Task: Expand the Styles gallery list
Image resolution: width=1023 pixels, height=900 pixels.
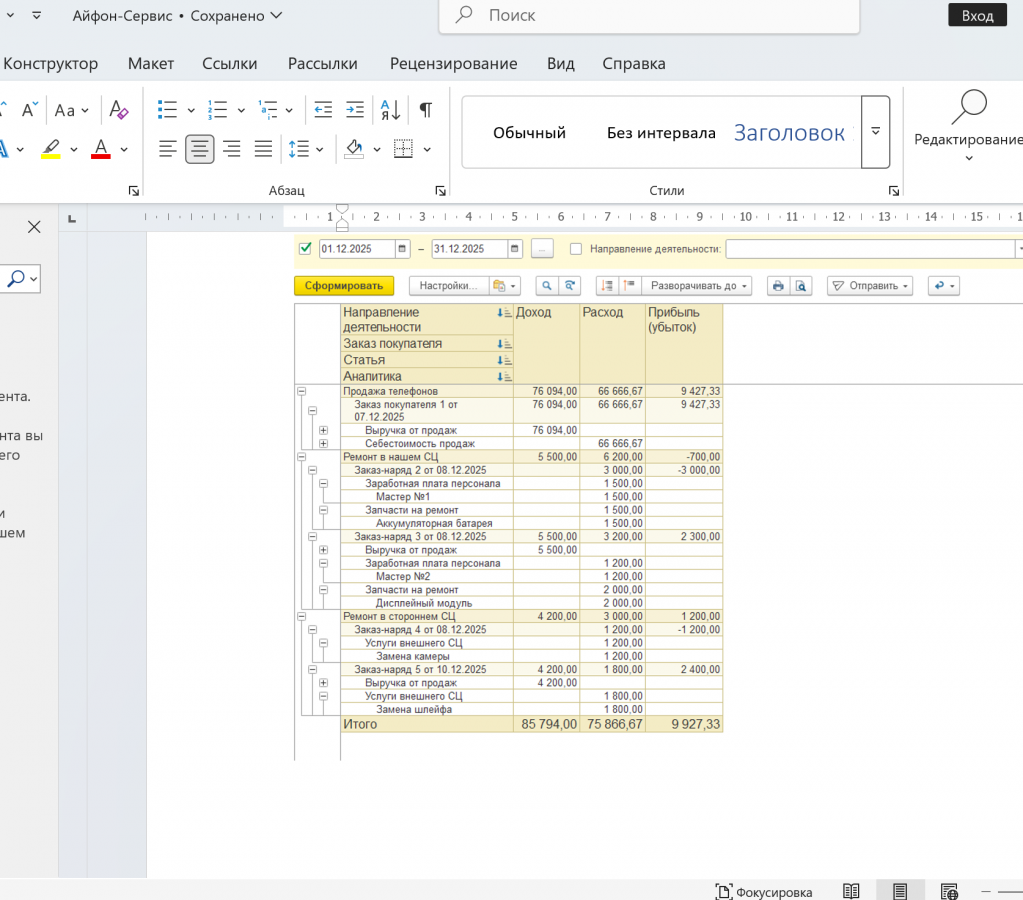Action: pyautogui.click(x=875, y=132)
